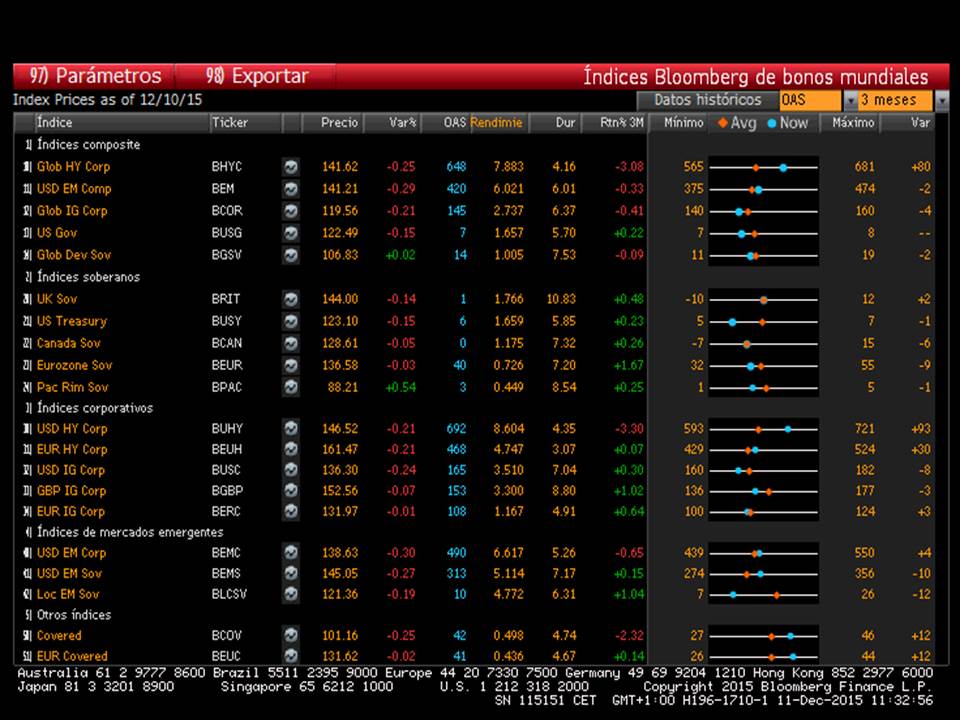Select the Rendimie column header
The height and width of the screenshot is (720, 960).
[x=497, y=122]
